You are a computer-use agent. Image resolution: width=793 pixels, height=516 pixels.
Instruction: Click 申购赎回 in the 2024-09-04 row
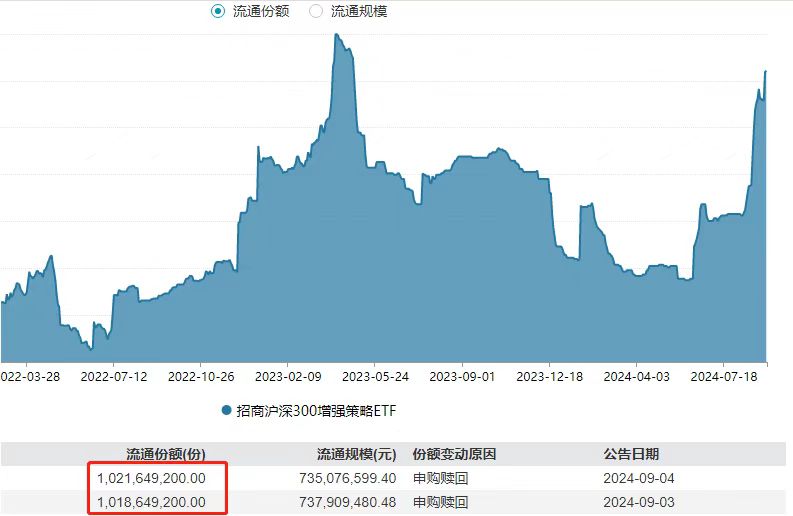coord(440,479)
